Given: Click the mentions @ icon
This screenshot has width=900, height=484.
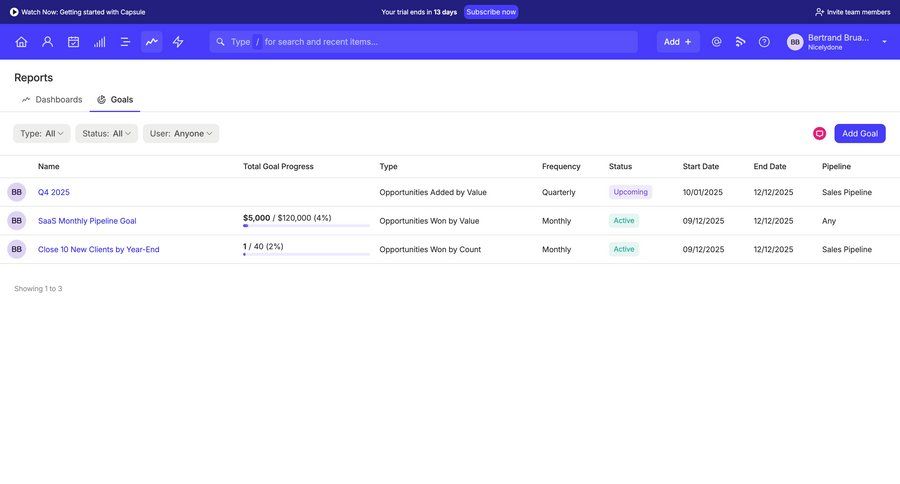Looking at the screenshot, I should tap(716, 42).
